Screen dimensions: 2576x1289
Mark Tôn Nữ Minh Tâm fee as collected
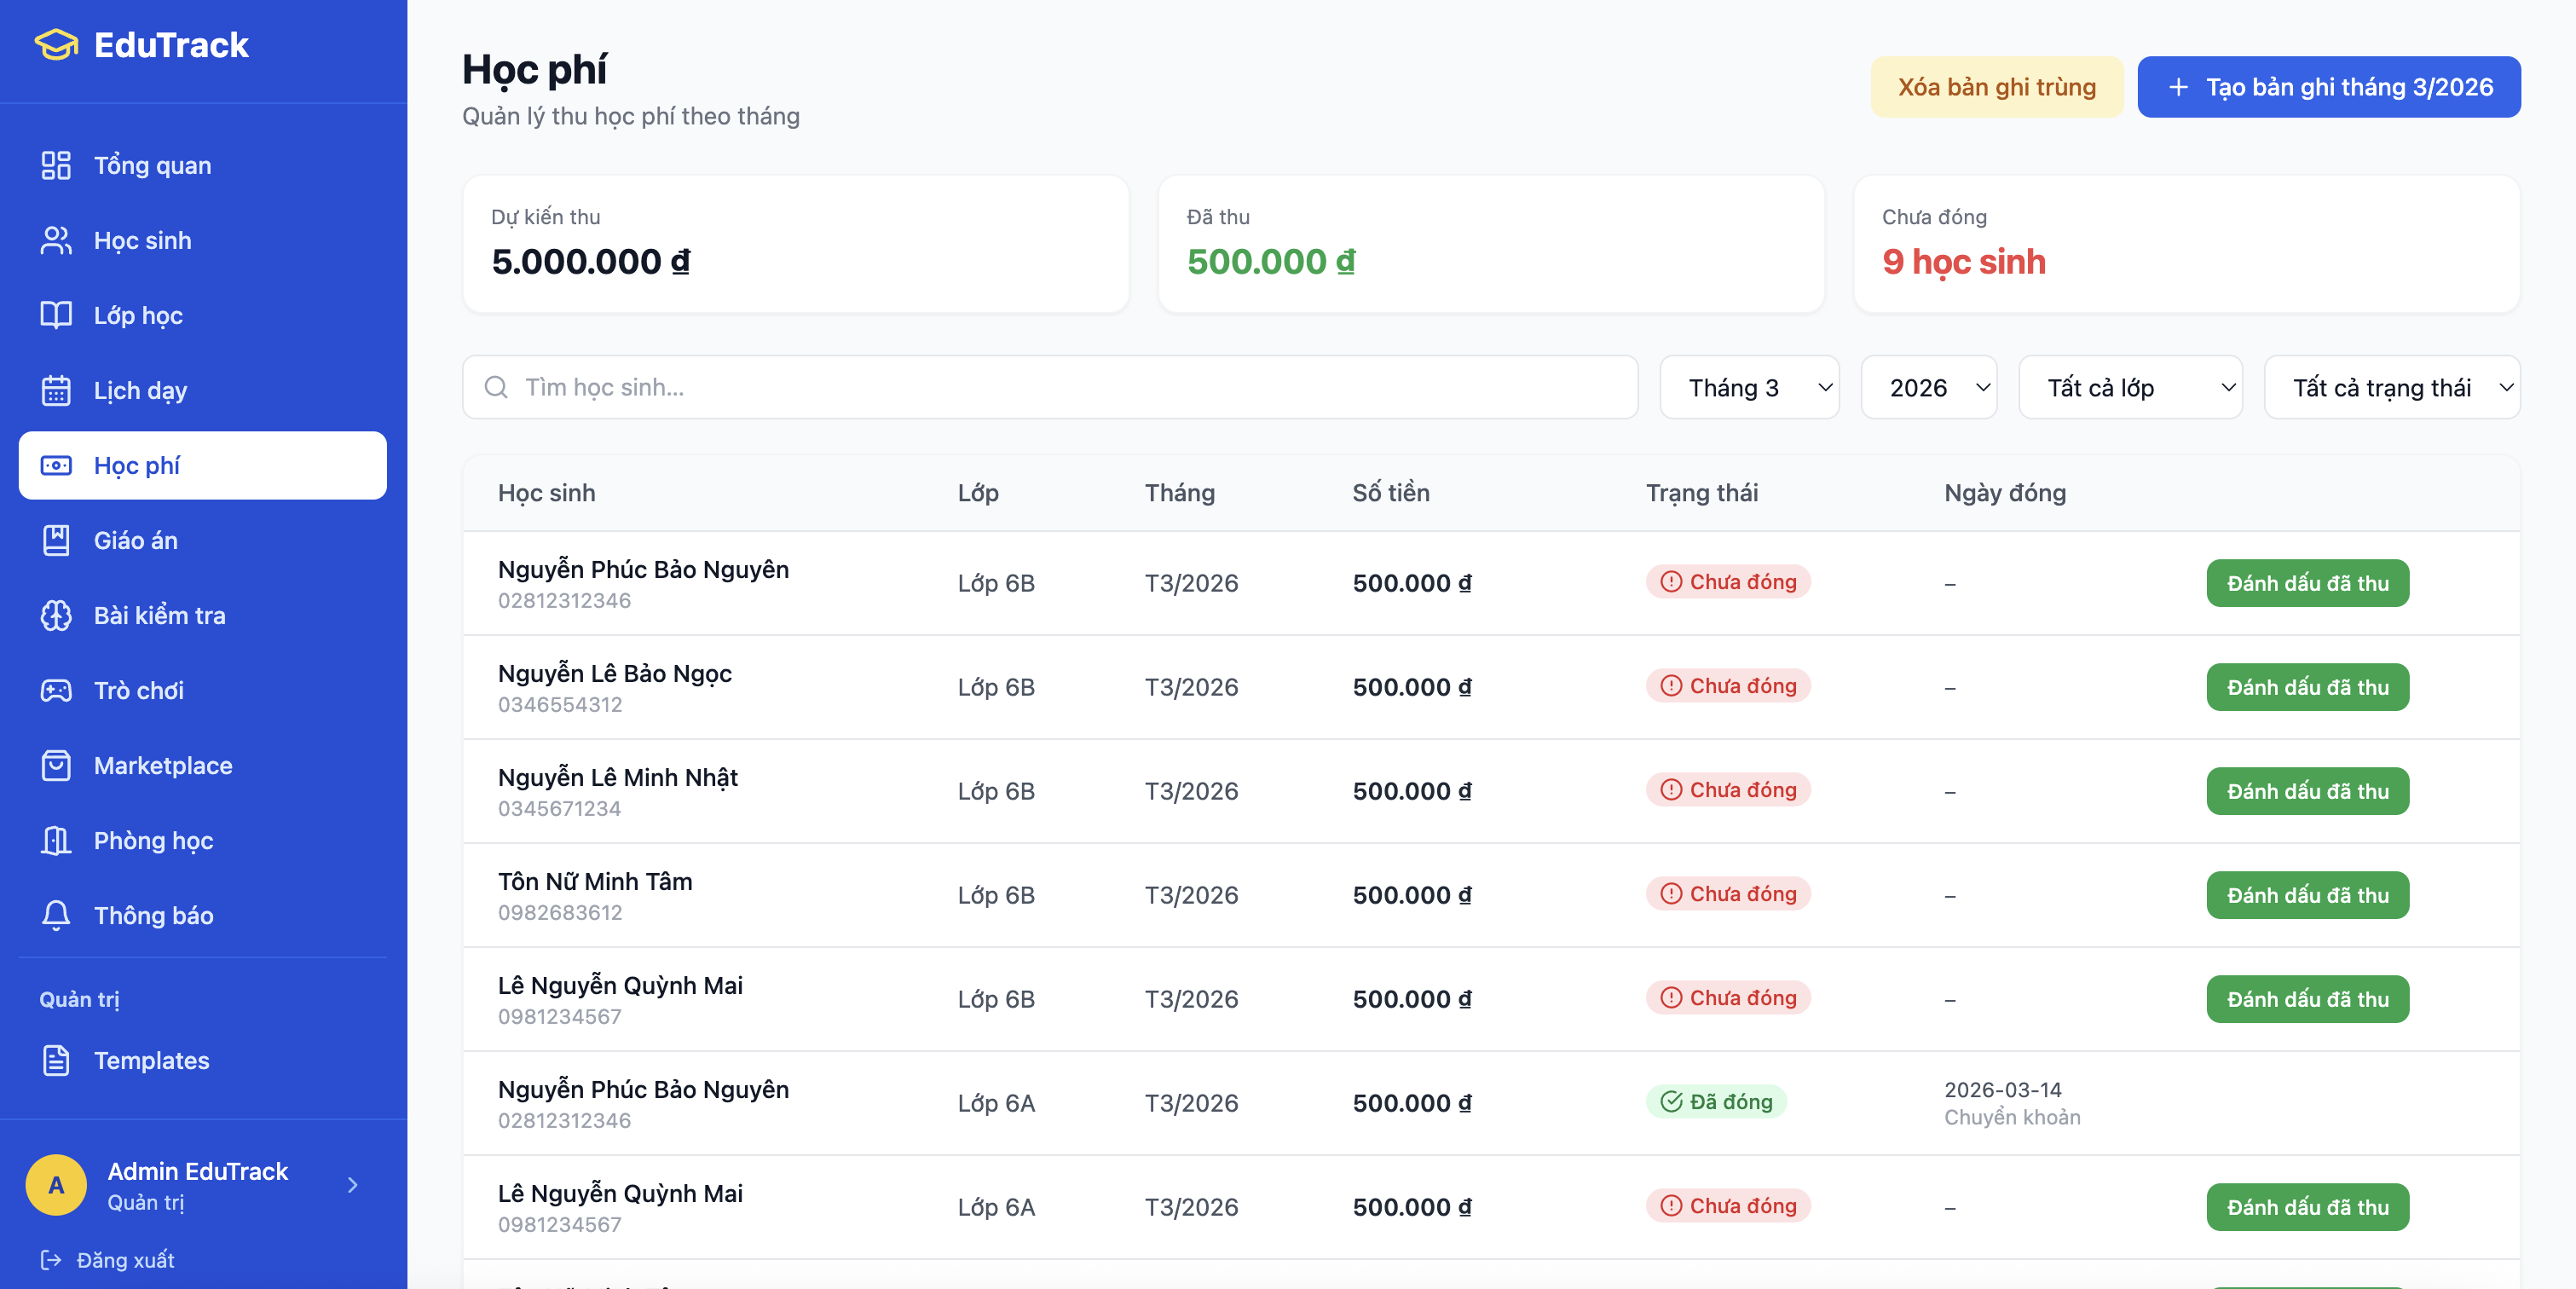[x=2307, y=895]
